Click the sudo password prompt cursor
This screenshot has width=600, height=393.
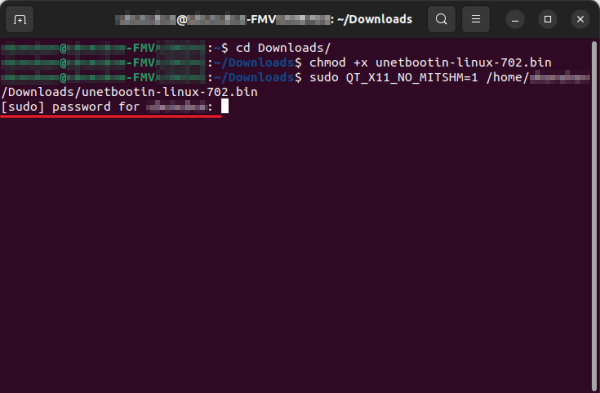[225, 106]
